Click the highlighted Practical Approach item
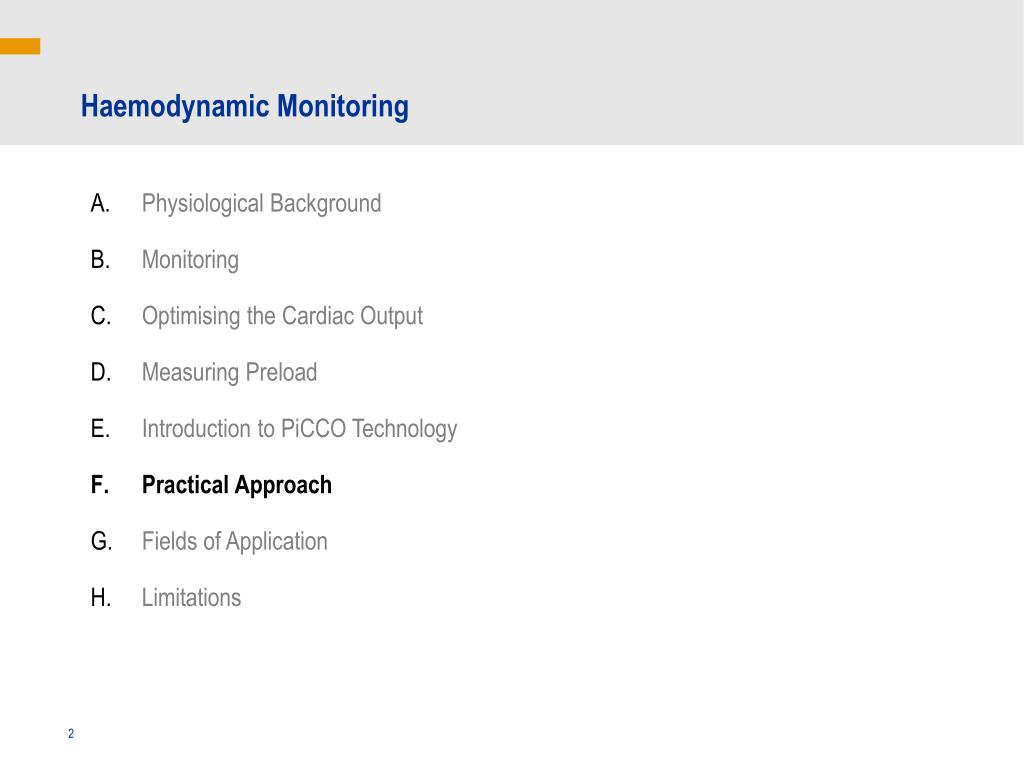 [x=236, y=485]
